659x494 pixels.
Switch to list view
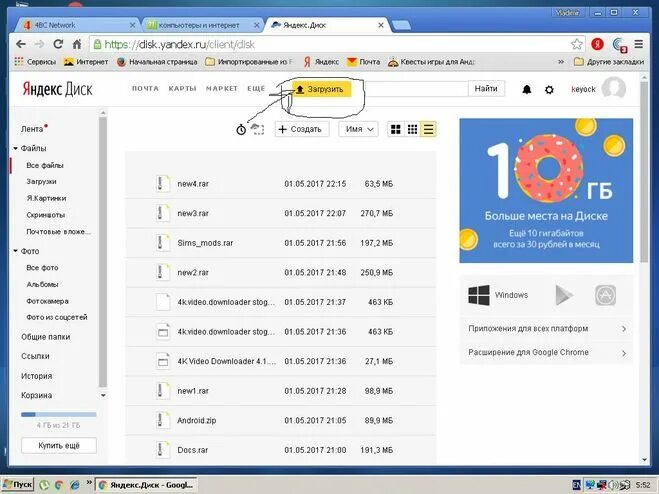[428, 129]
